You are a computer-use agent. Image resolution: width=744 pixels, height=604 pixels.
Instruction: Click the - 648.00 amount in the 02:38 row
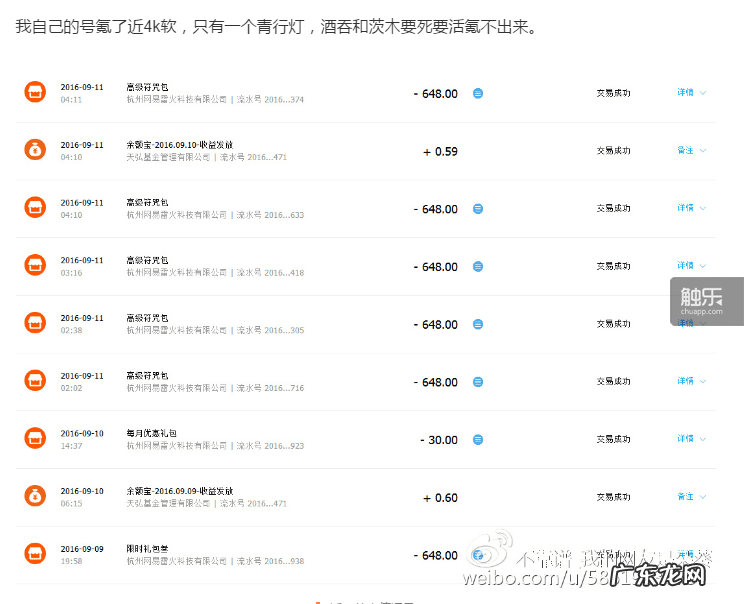[x=436, y=325]
